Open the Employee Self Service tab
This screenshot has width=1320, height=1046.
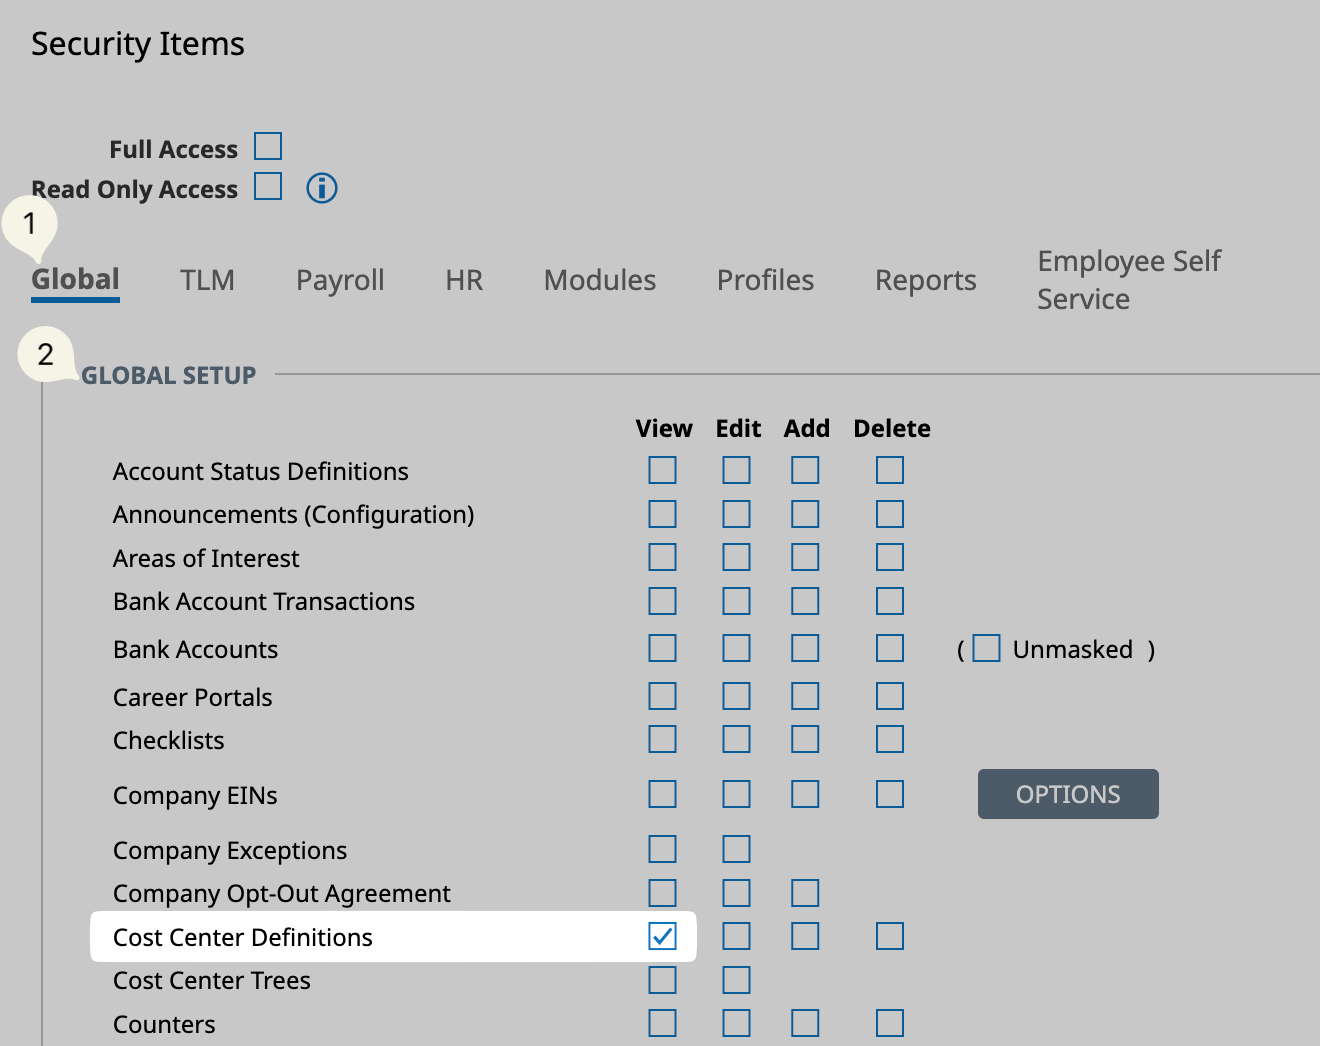pyautogui.click(x=1128, y=280)
